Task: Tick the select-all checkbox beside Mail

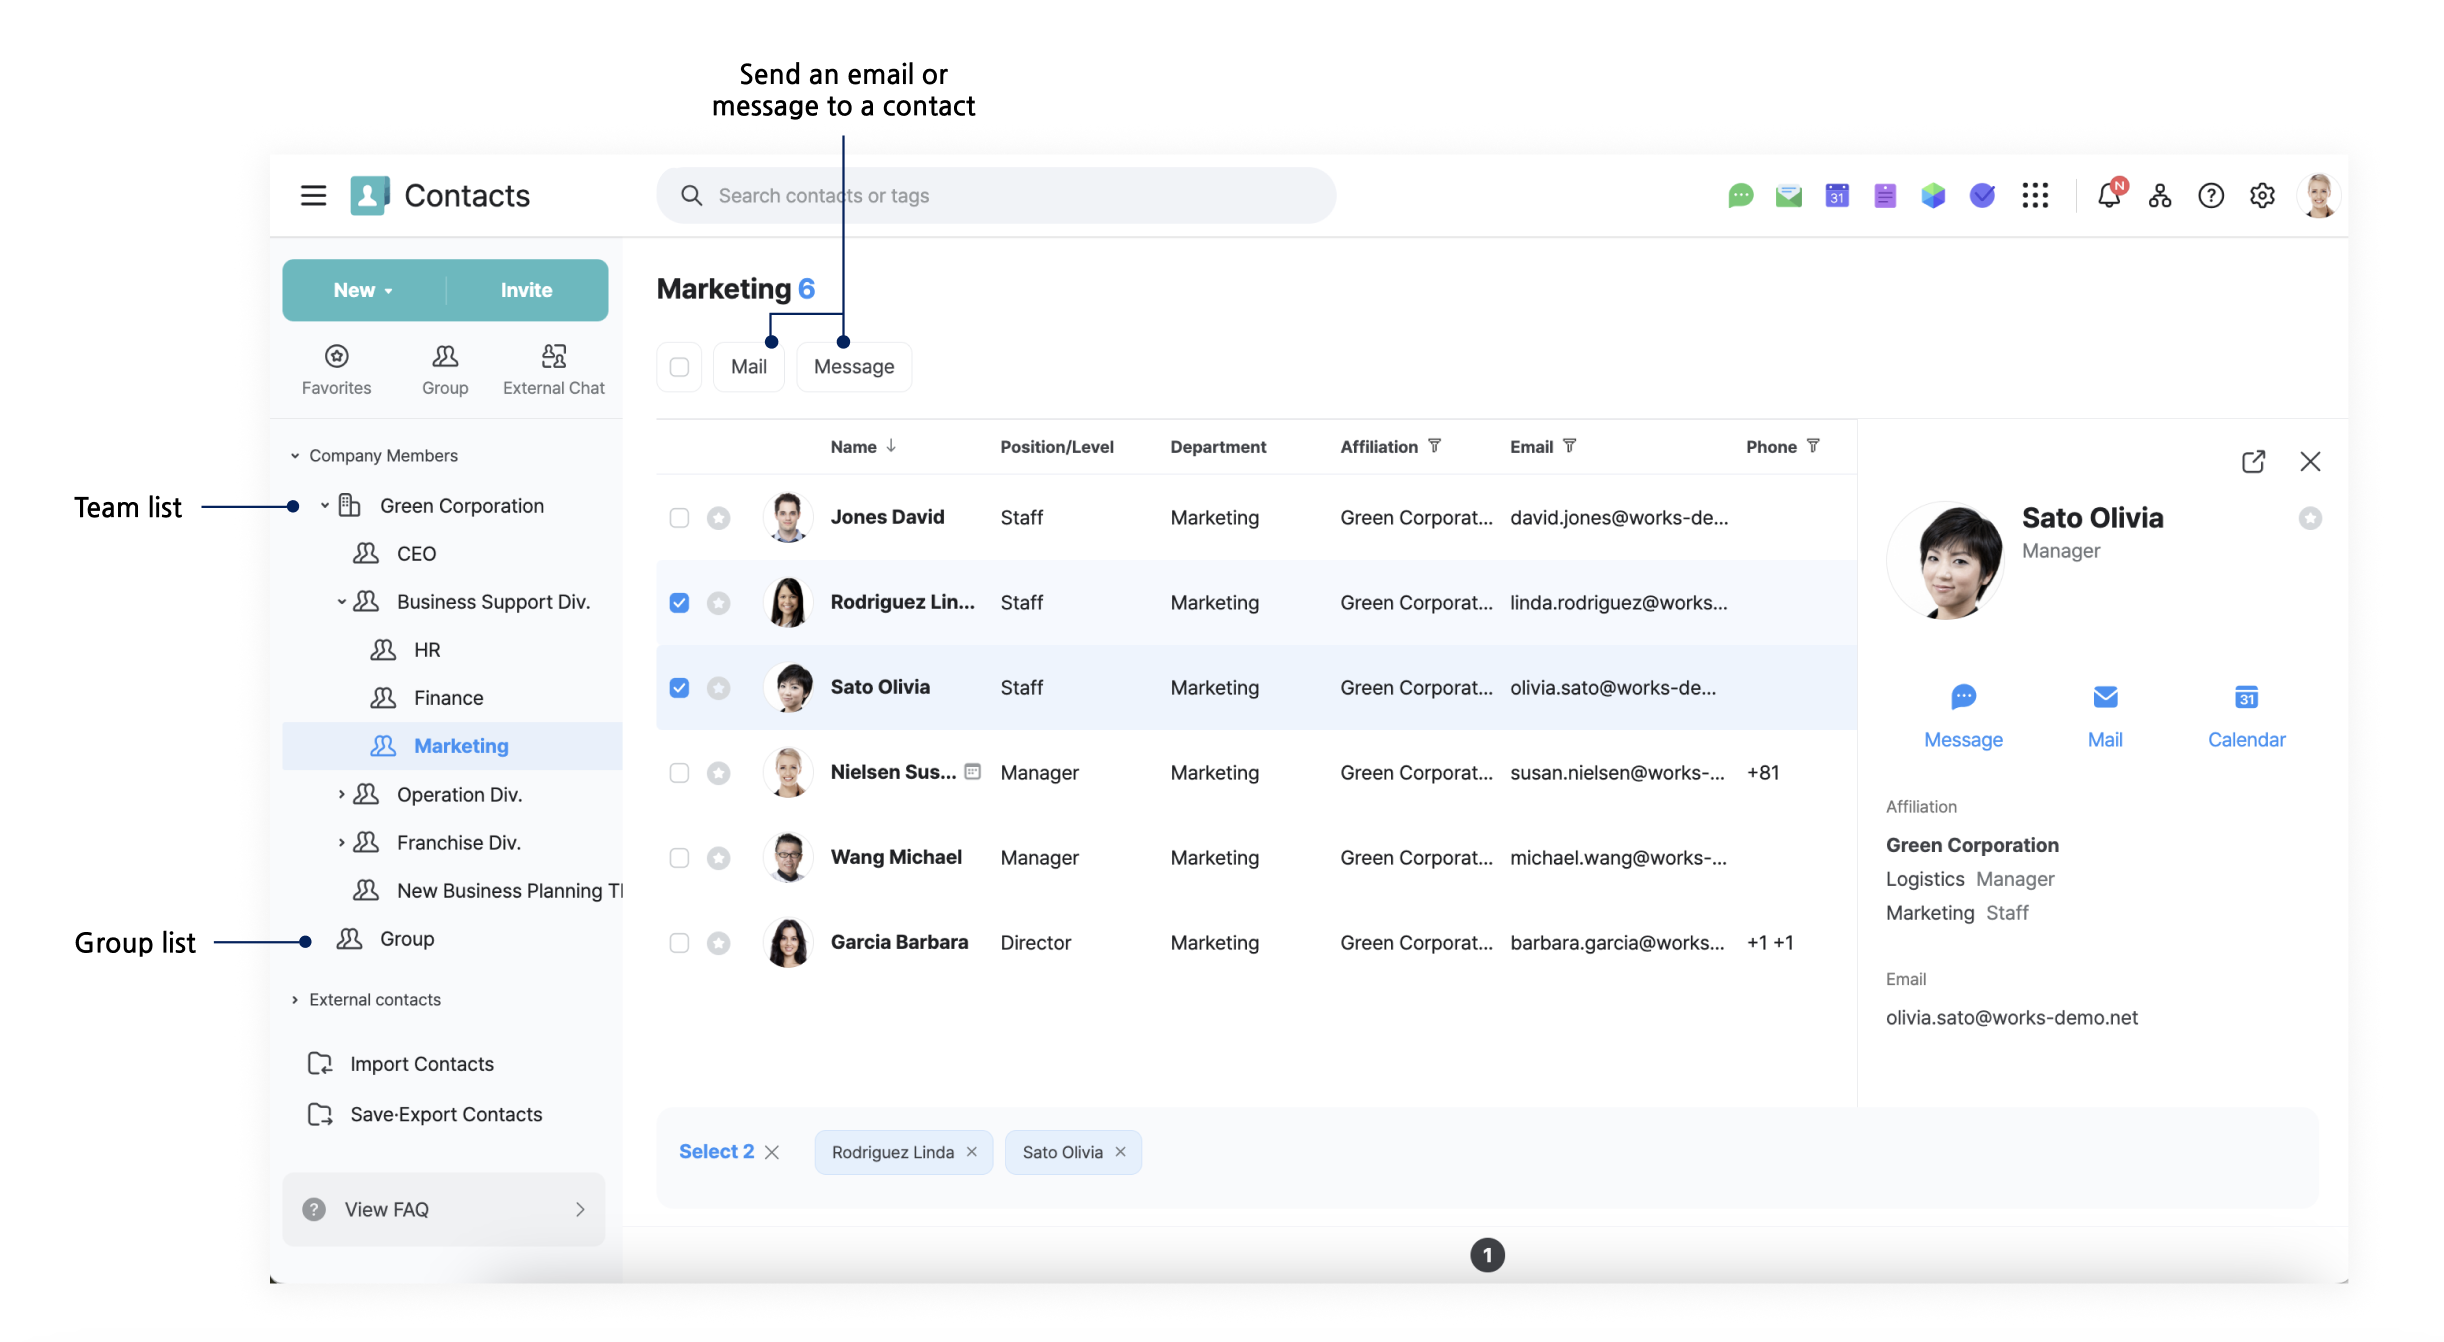Action: [x=679, y=367]
